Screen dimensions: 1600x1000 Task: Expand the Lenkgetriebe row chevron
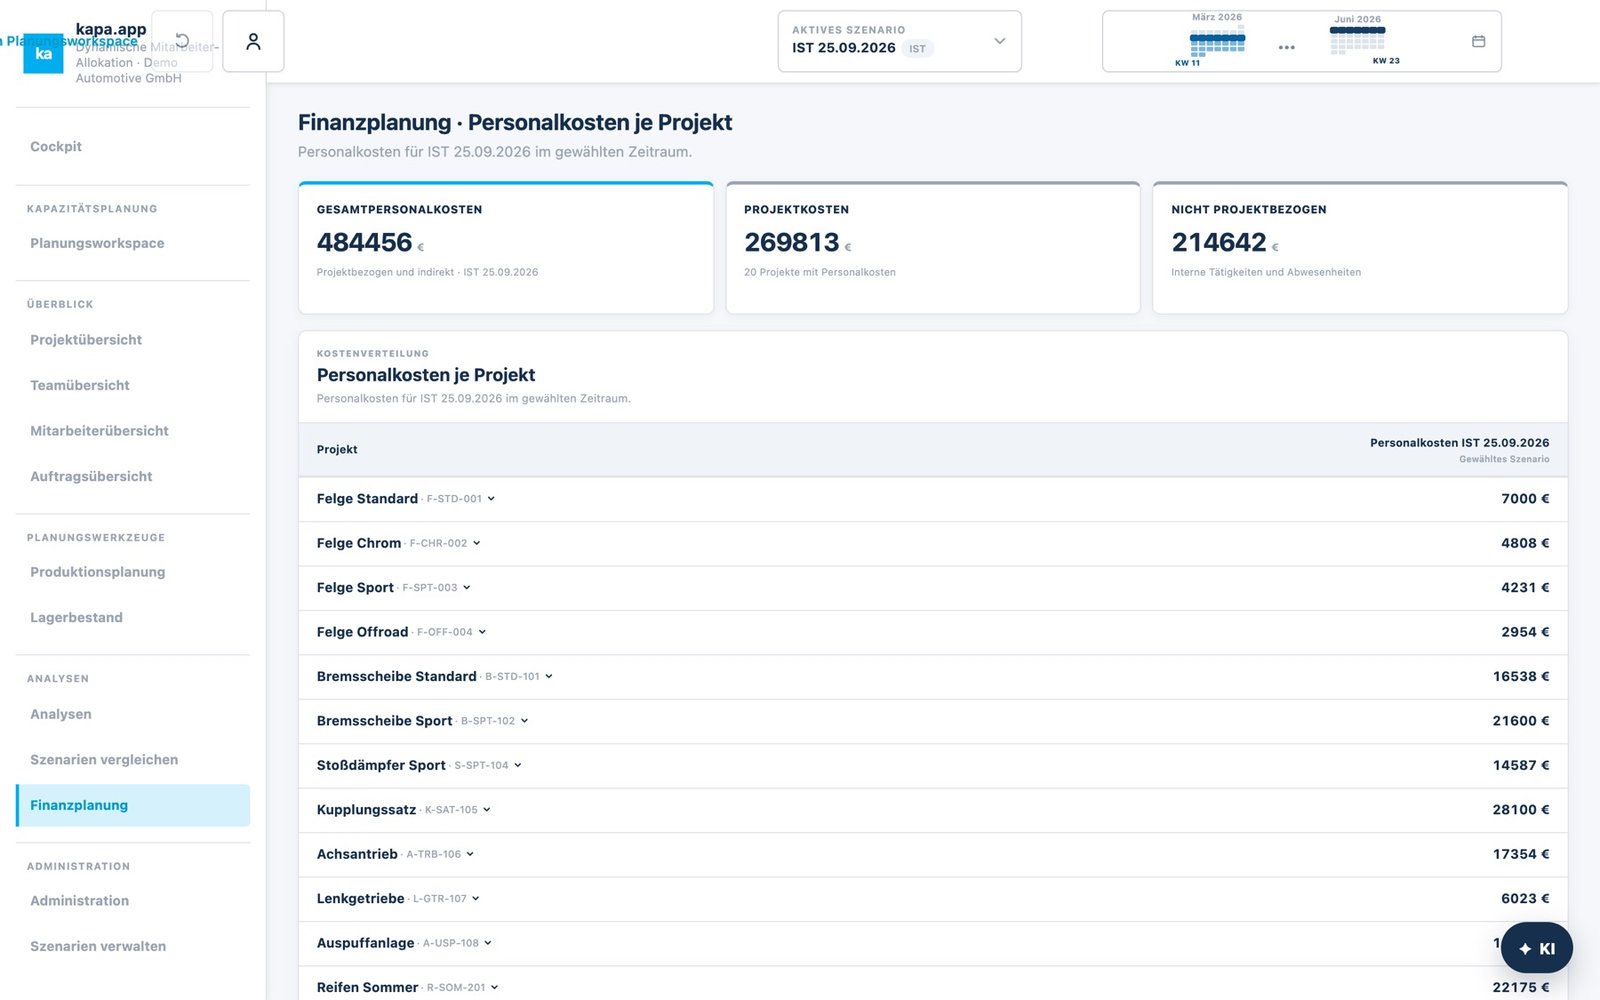tap(475, 899)
